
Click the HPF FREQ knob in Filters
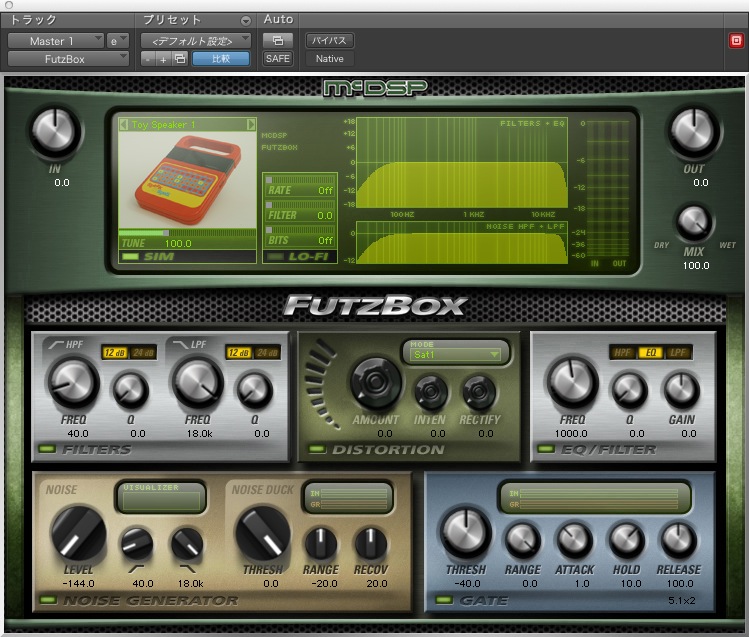[x=74, y=383]
